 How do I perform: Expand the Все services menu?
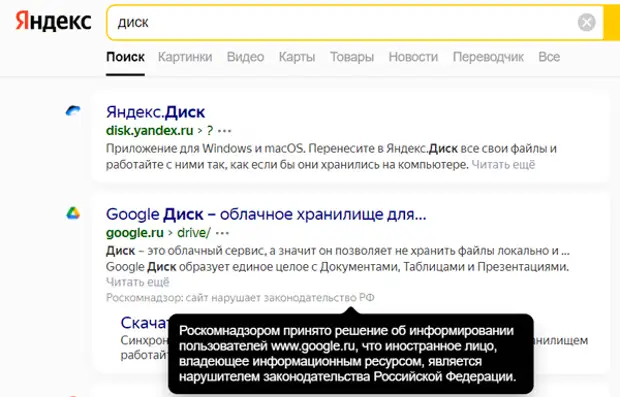(x=549, y=57)
